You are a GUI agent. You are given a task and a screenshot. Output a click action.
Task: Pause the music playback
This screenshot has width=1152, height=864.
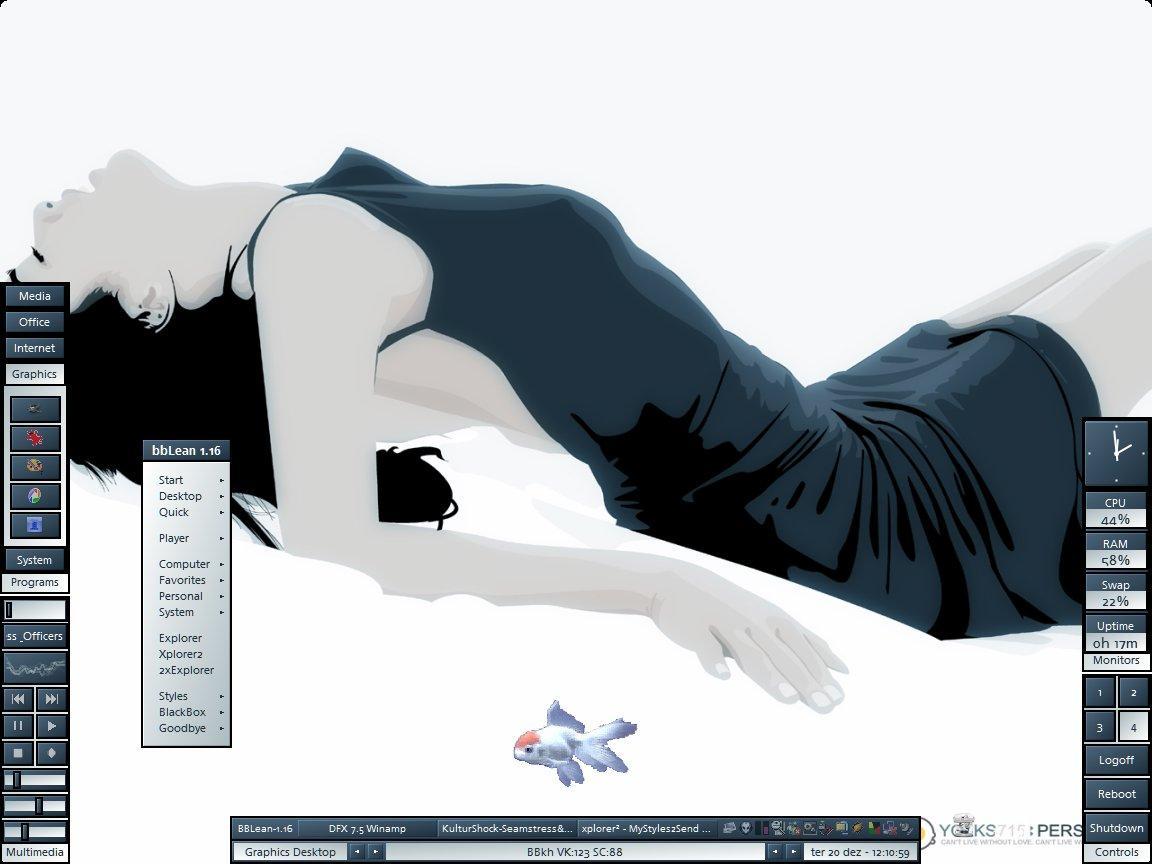[18, 726]
